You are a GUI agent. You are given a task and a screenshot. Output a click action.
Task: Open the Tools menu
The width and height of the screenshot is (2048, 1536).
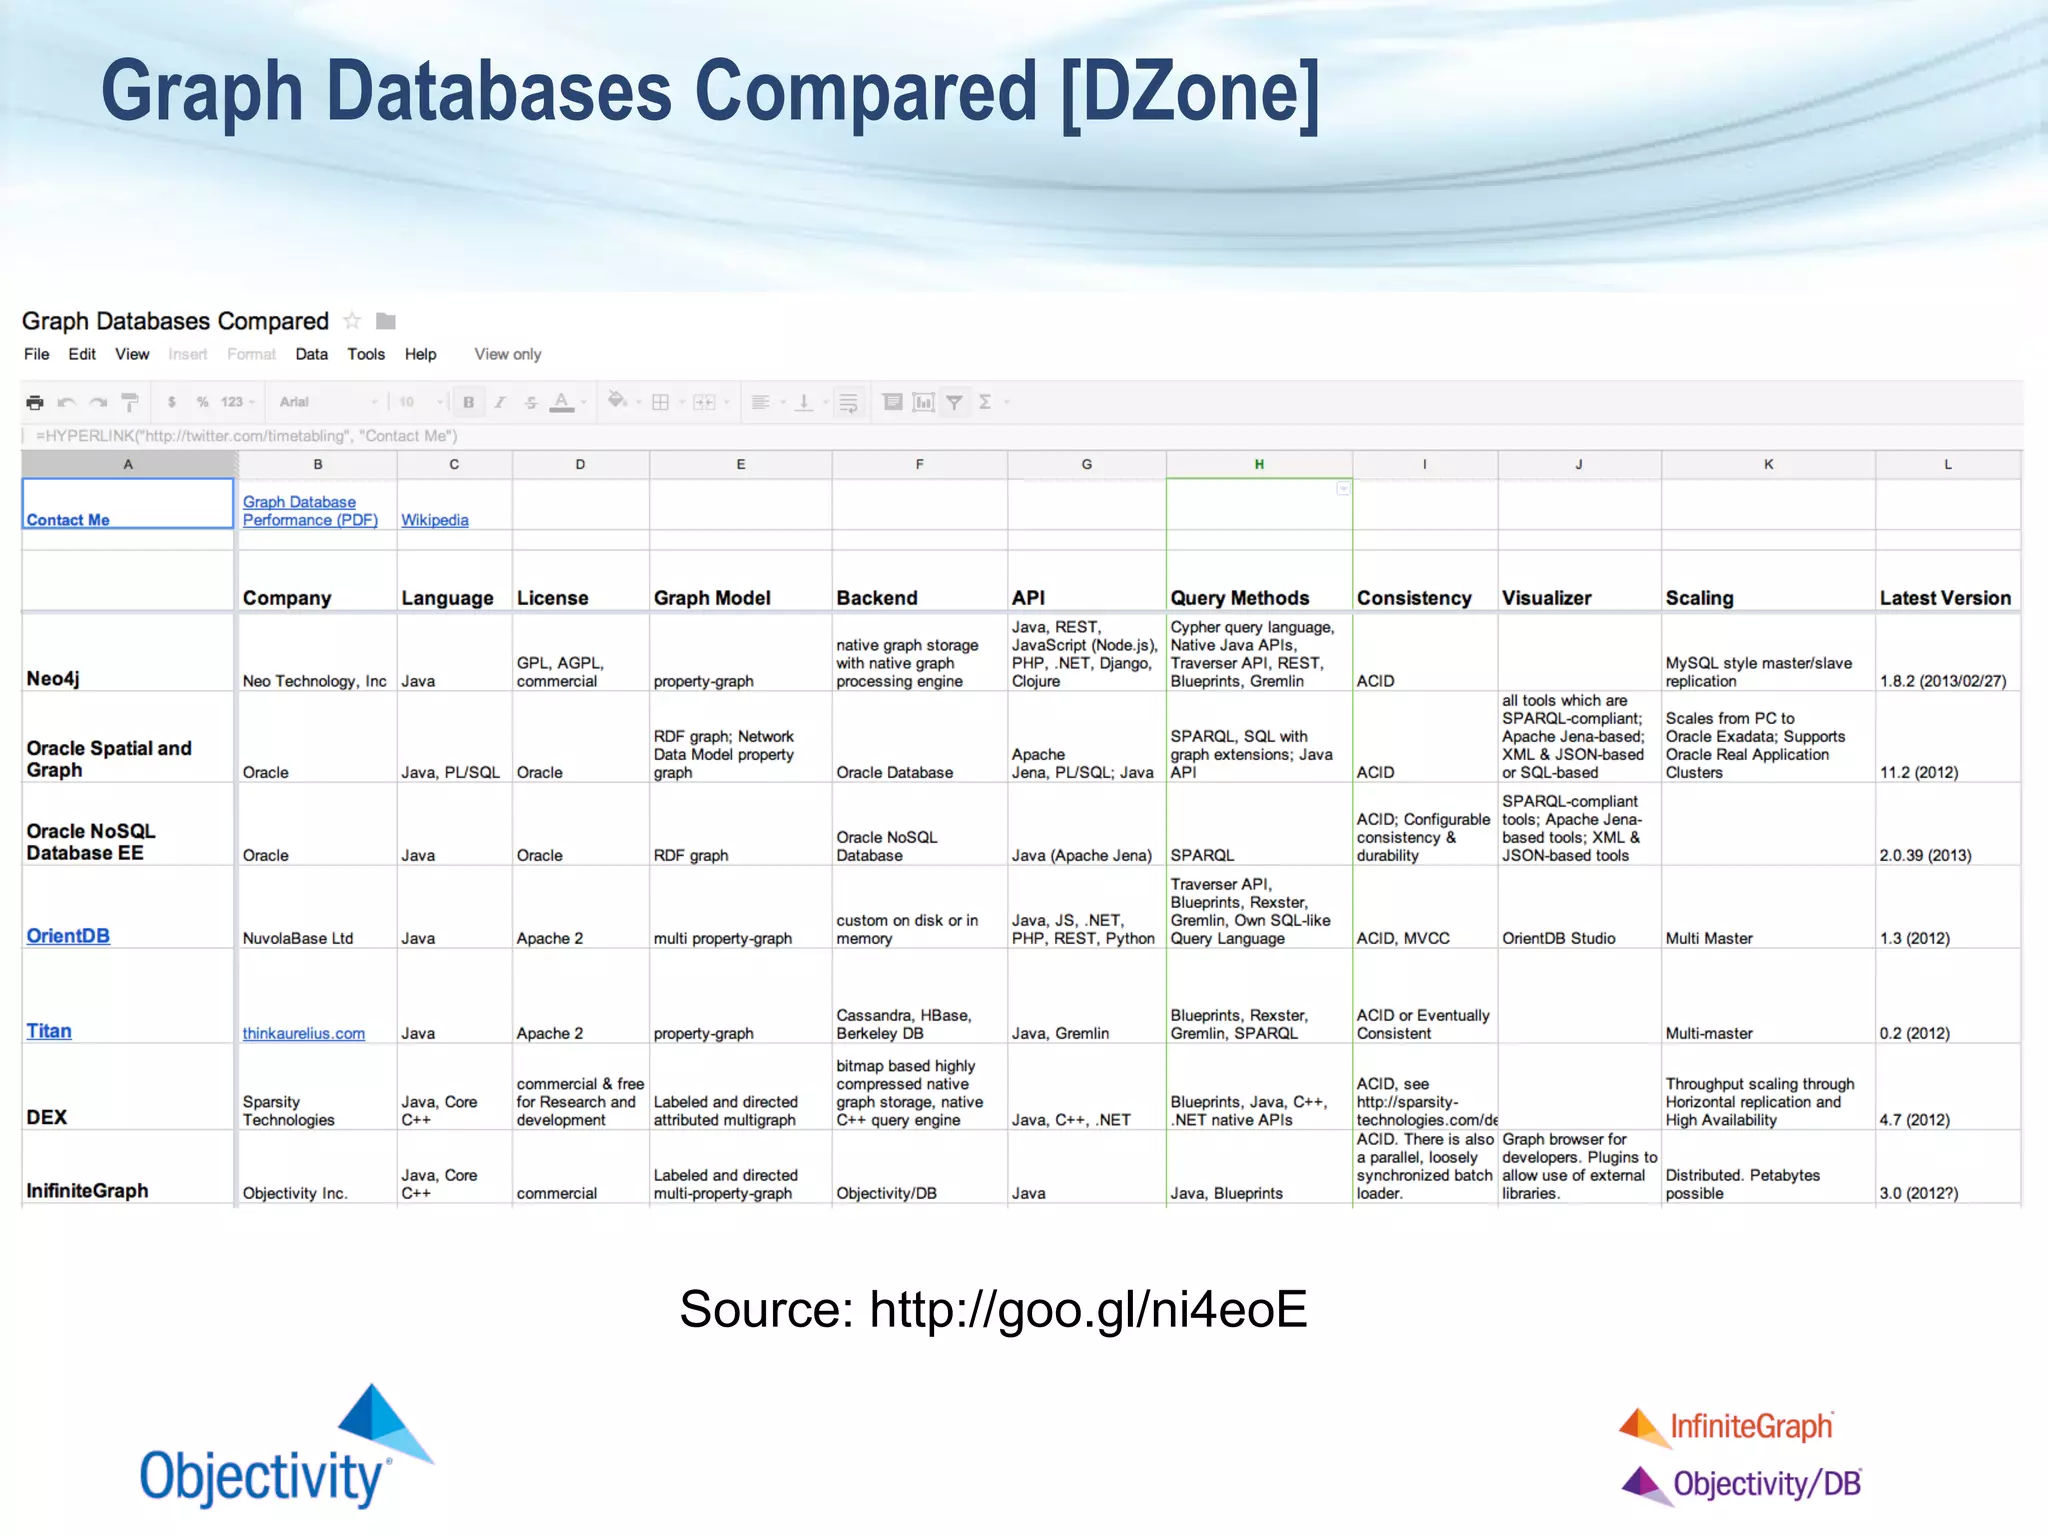tap(366, 354)
